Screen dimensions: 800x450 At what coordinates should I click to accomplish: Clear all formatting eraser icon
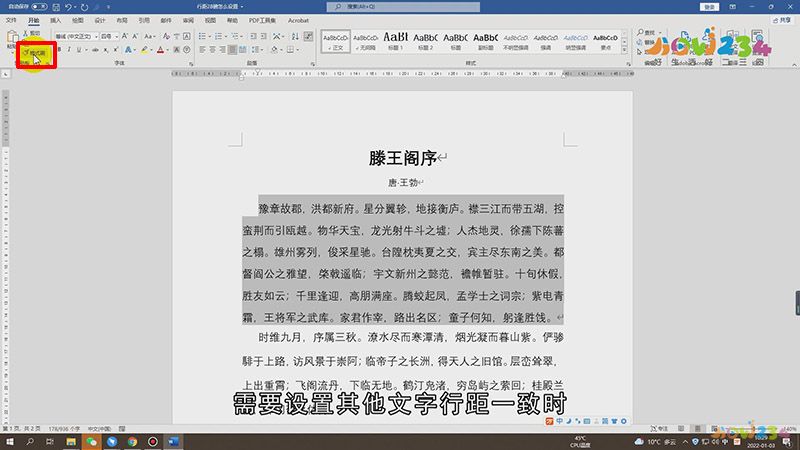(166, 36)
